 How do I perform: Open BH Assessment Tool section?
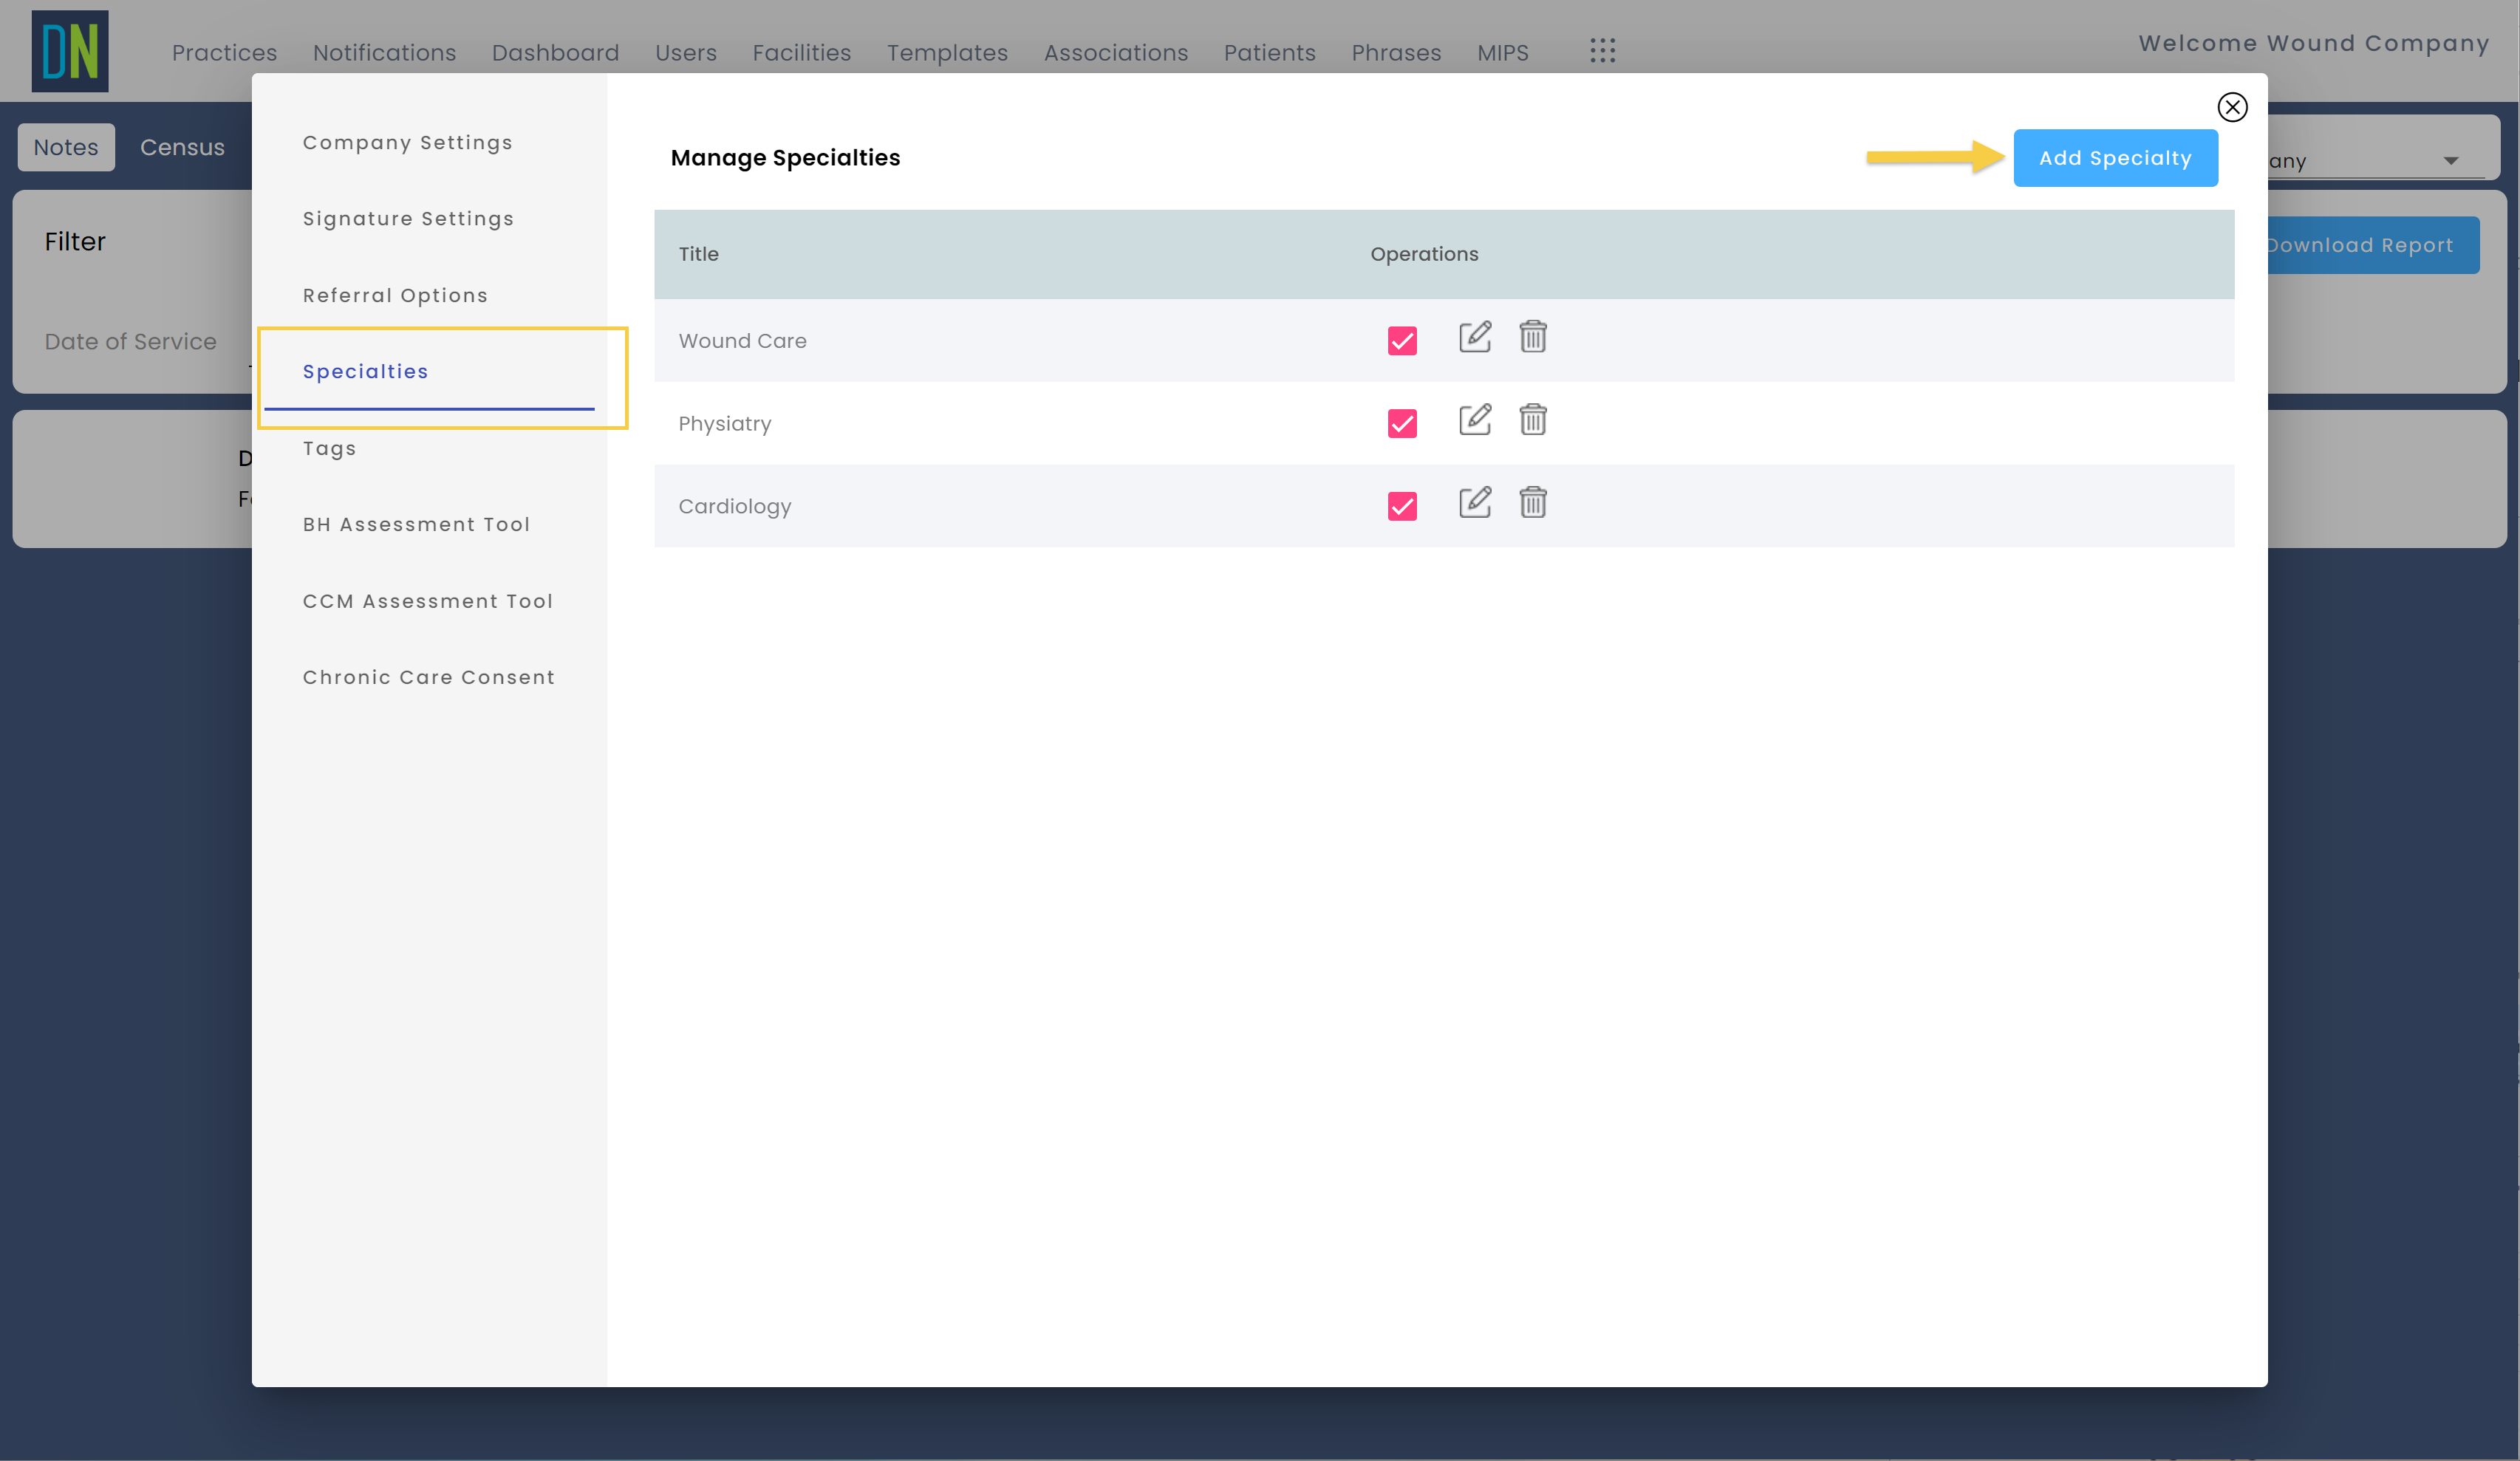tap(416, 525)
